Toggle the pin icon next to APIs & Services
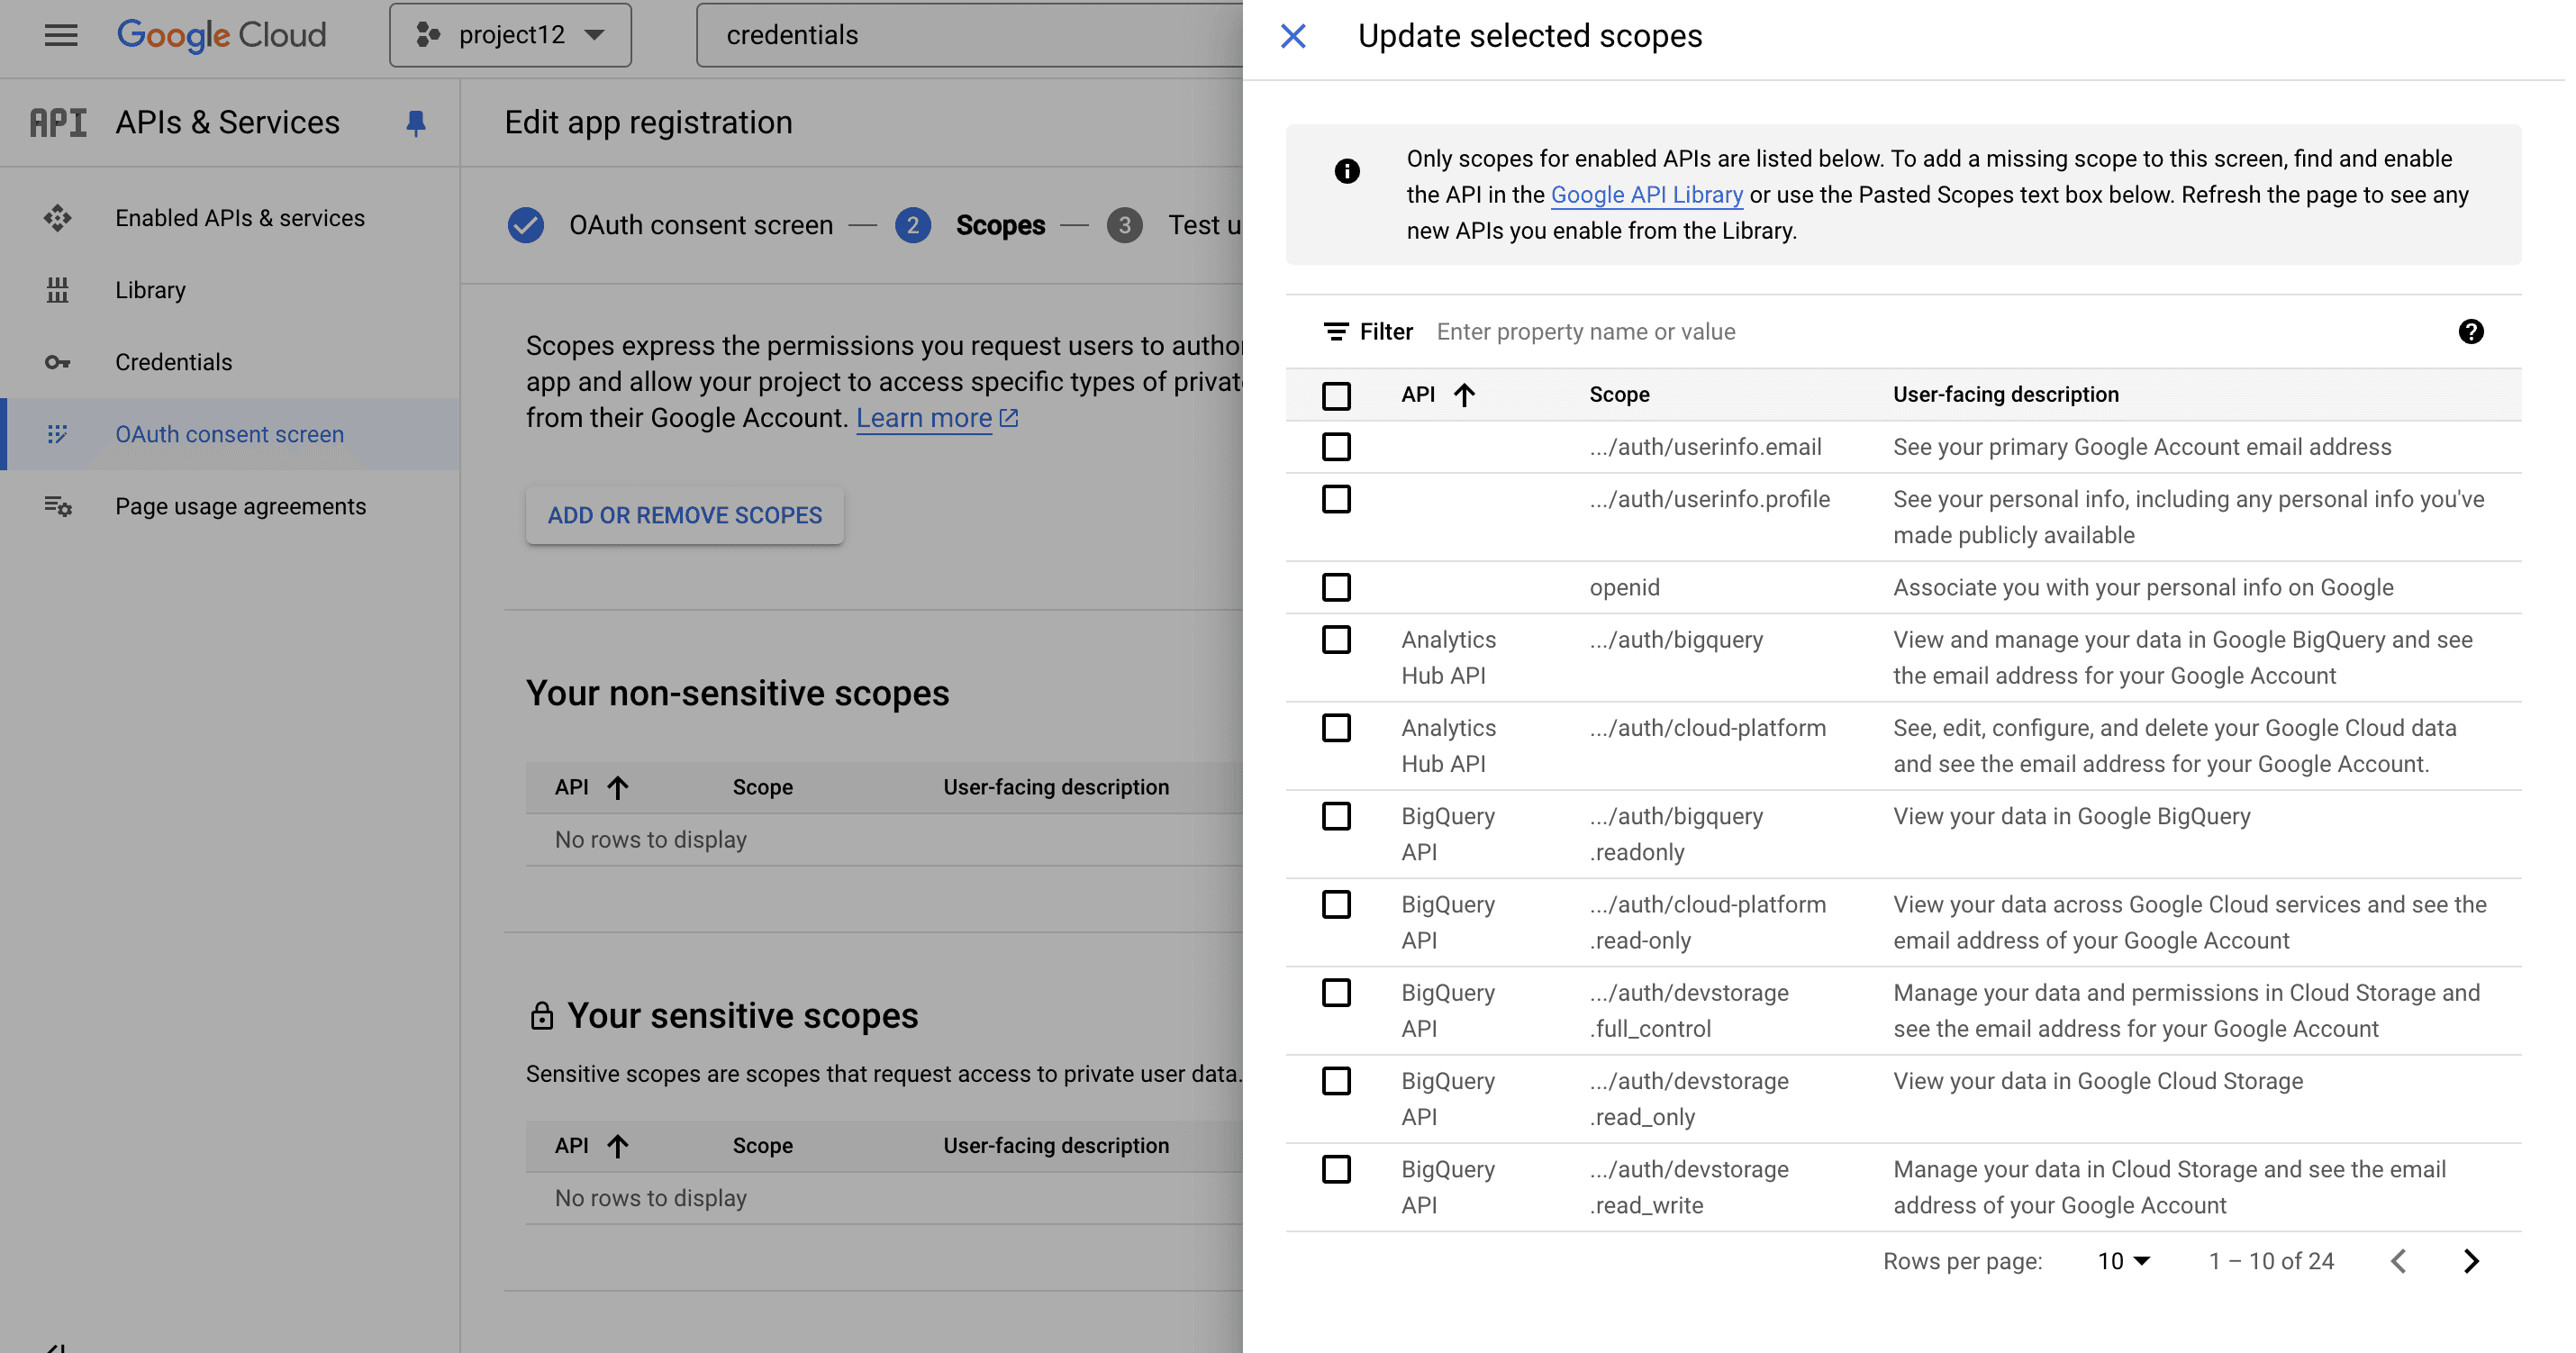Screen dimensions: 2576x1353 [416, 122]
